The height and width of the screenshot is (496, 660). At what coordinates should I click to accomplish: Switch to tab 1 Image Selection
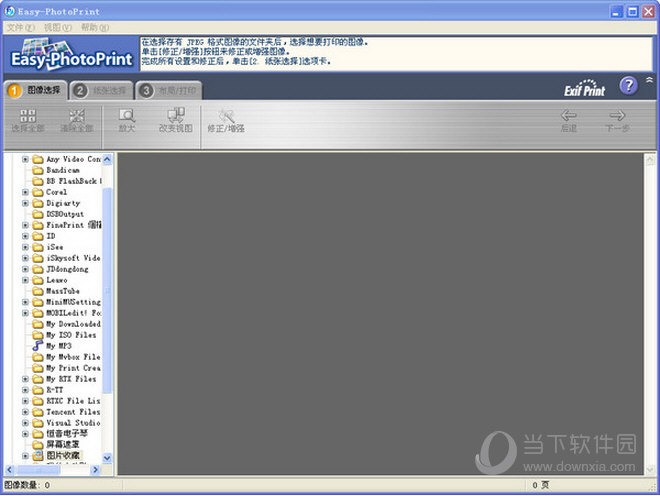pyautogui.click(x=36, y=90)
